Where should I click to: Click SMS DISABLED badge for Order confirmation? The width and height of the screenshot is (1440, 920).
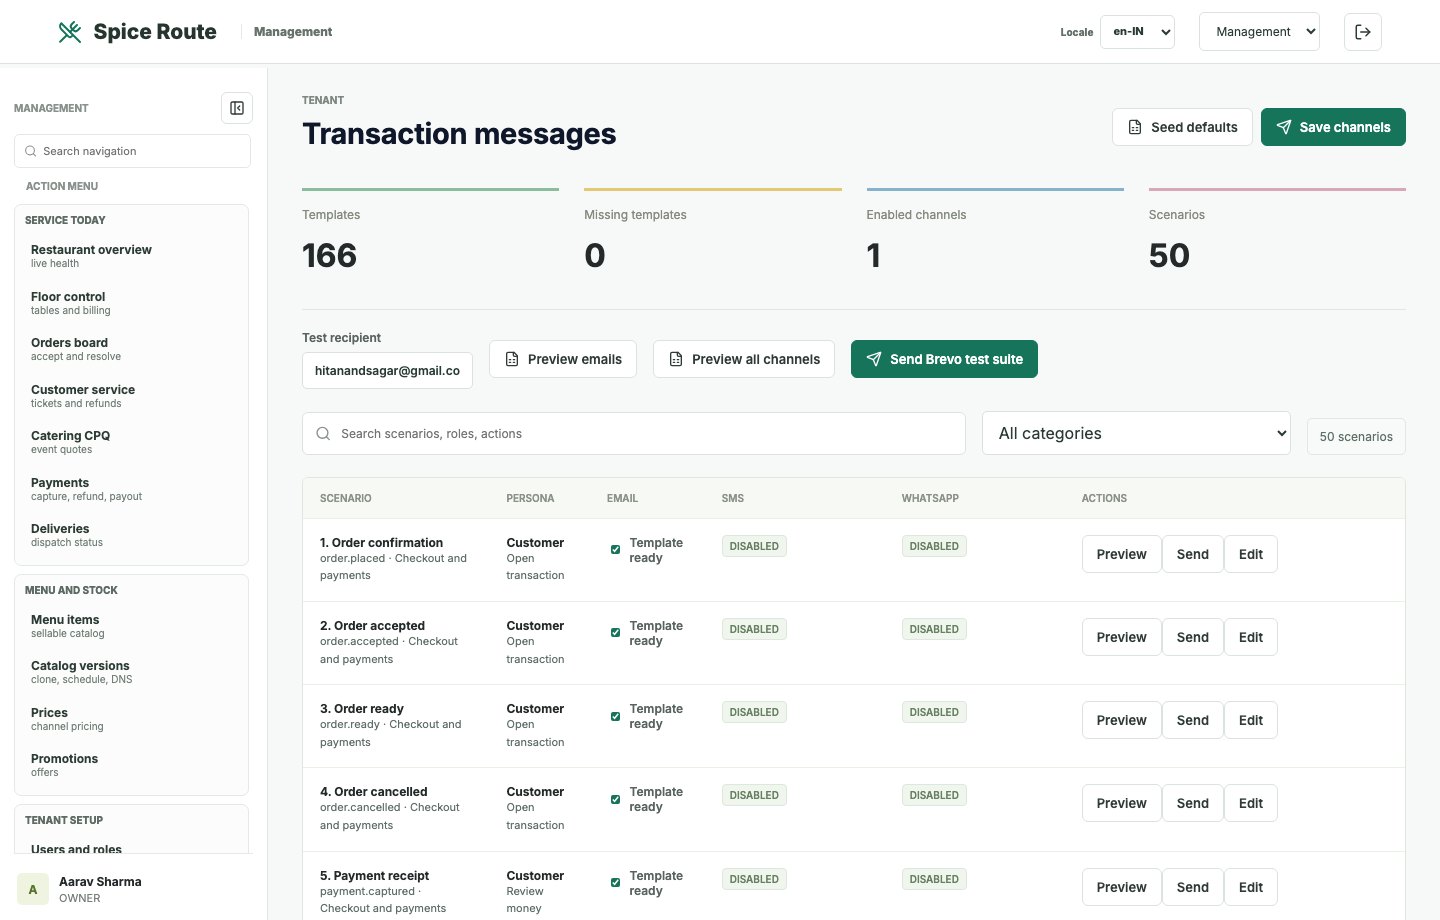point(754,546)
